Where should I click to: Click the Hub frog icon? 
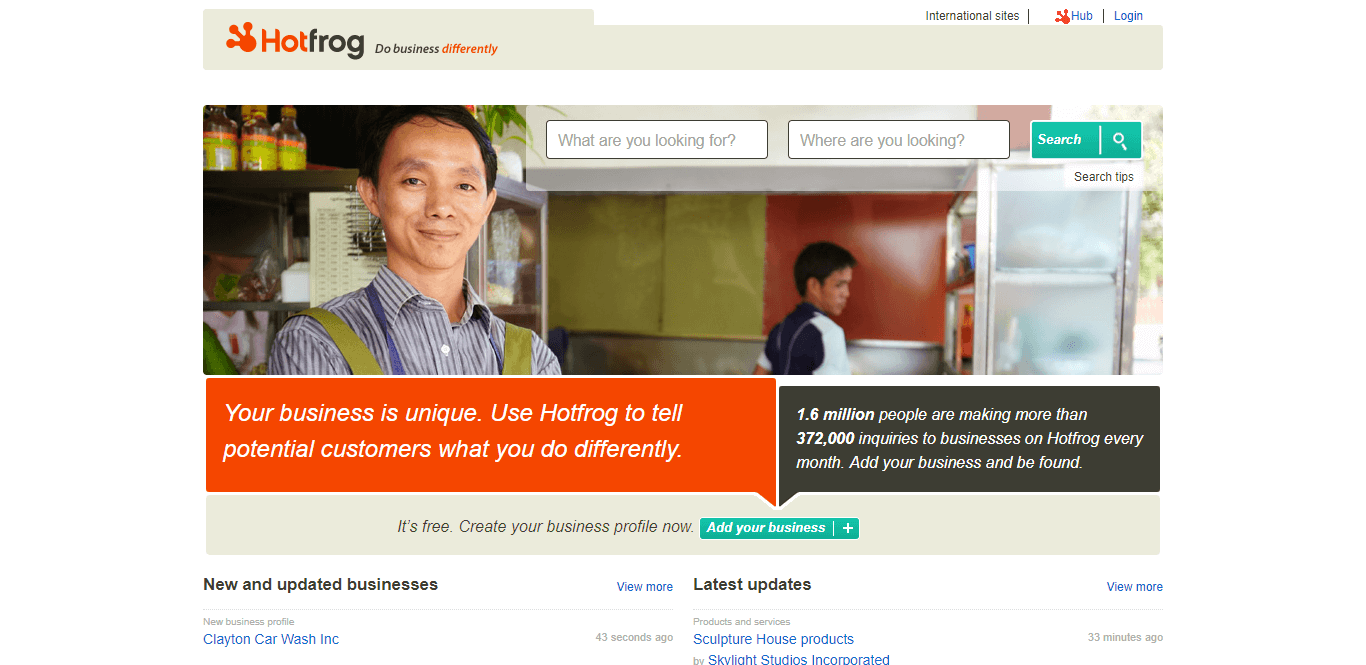[1062, 16]
